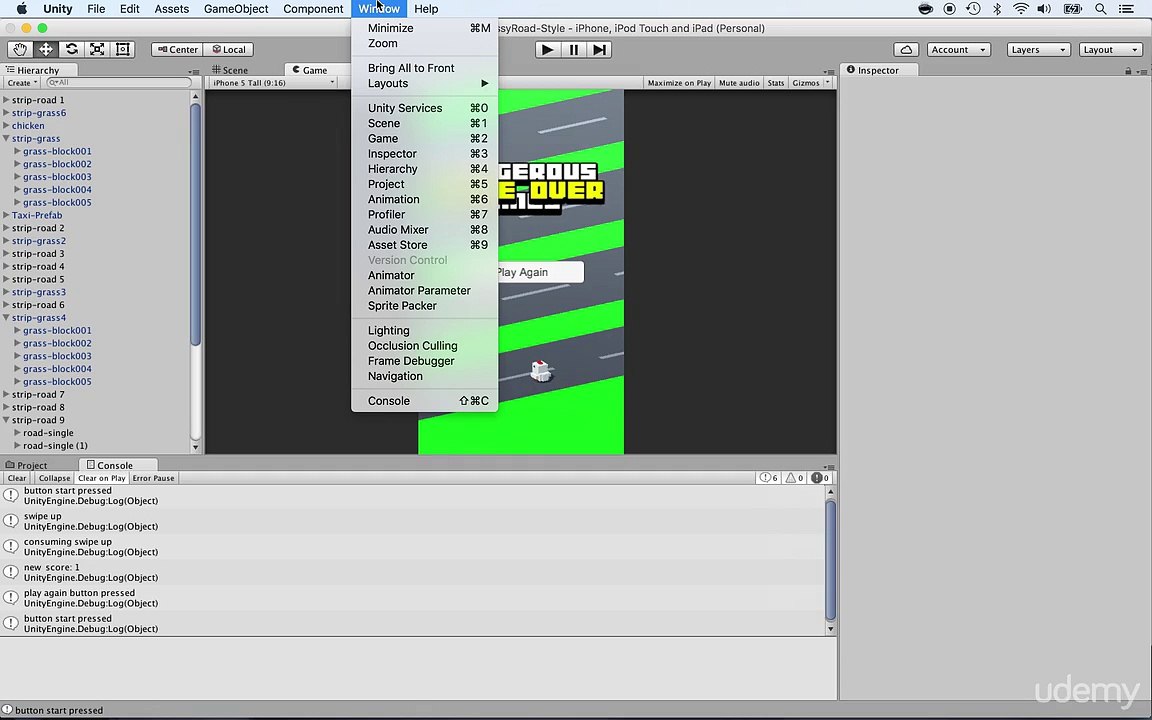Expand the chicken object
The height and width of the screenshot is (720, 1152).
coord(6,126)
